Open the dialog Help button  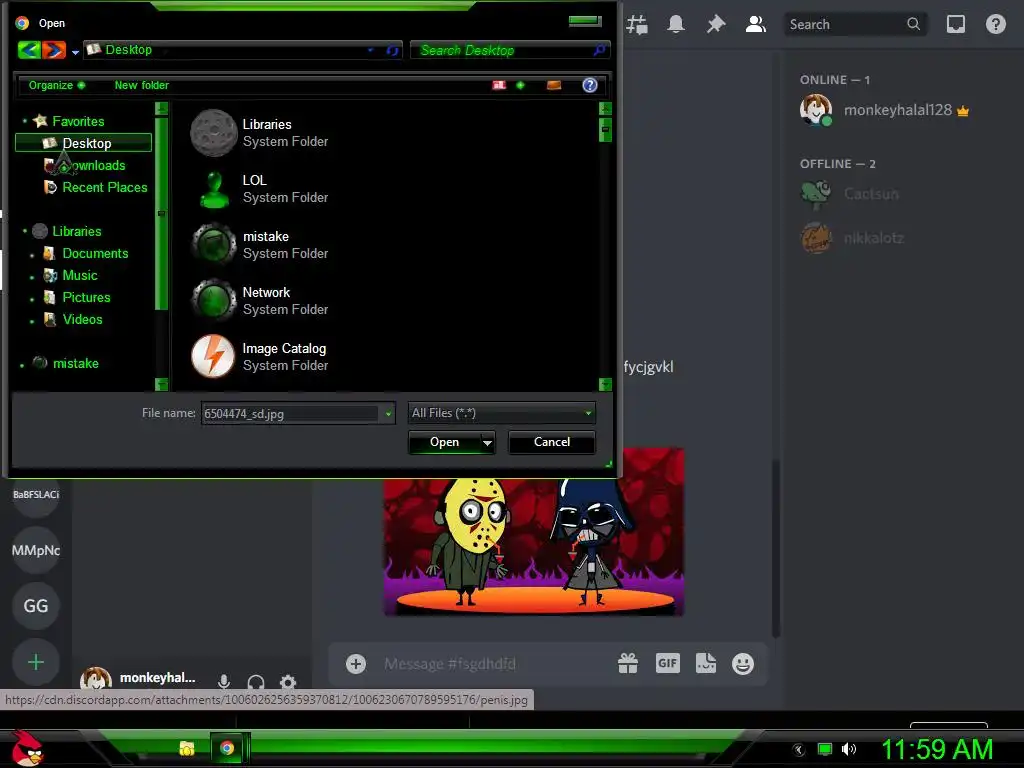[590, 85]
